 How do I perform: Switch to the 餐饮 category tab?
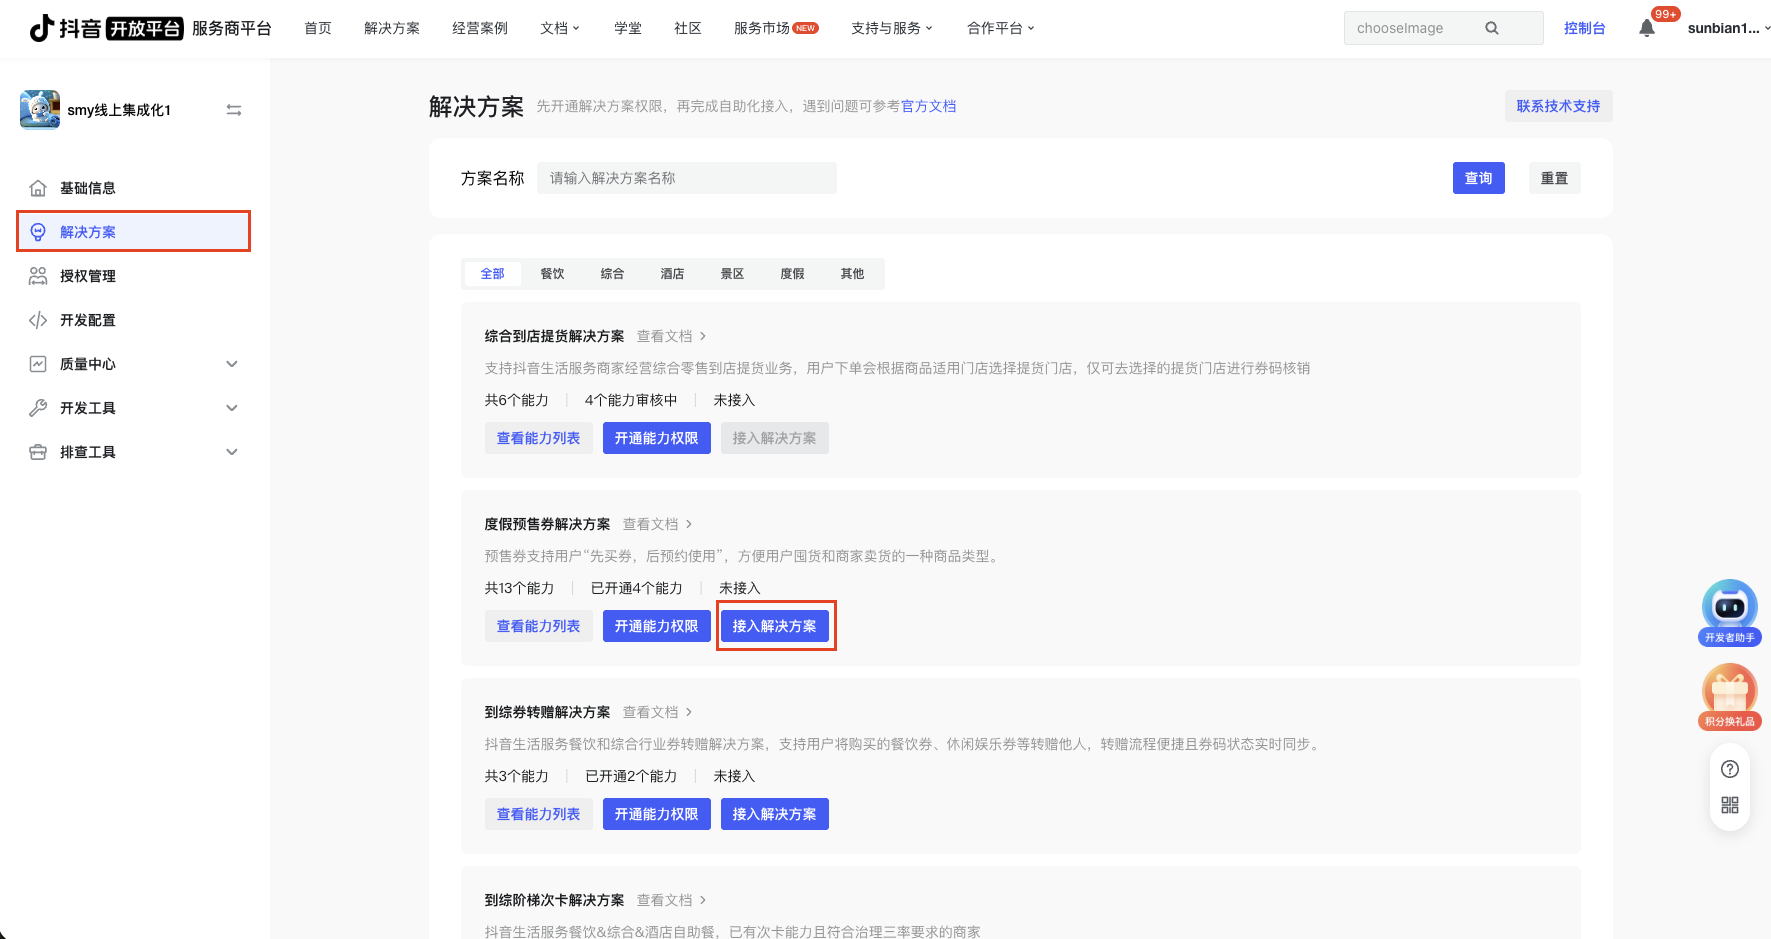pos(552,274)
